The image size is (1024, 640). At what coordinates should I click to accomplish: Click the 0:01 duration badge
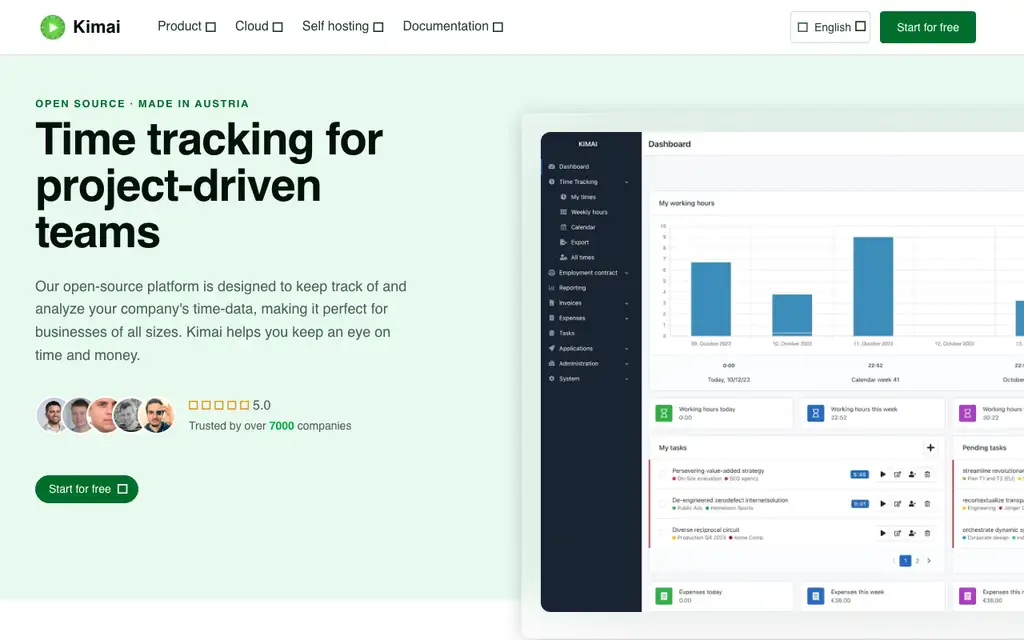click(859, 504)
